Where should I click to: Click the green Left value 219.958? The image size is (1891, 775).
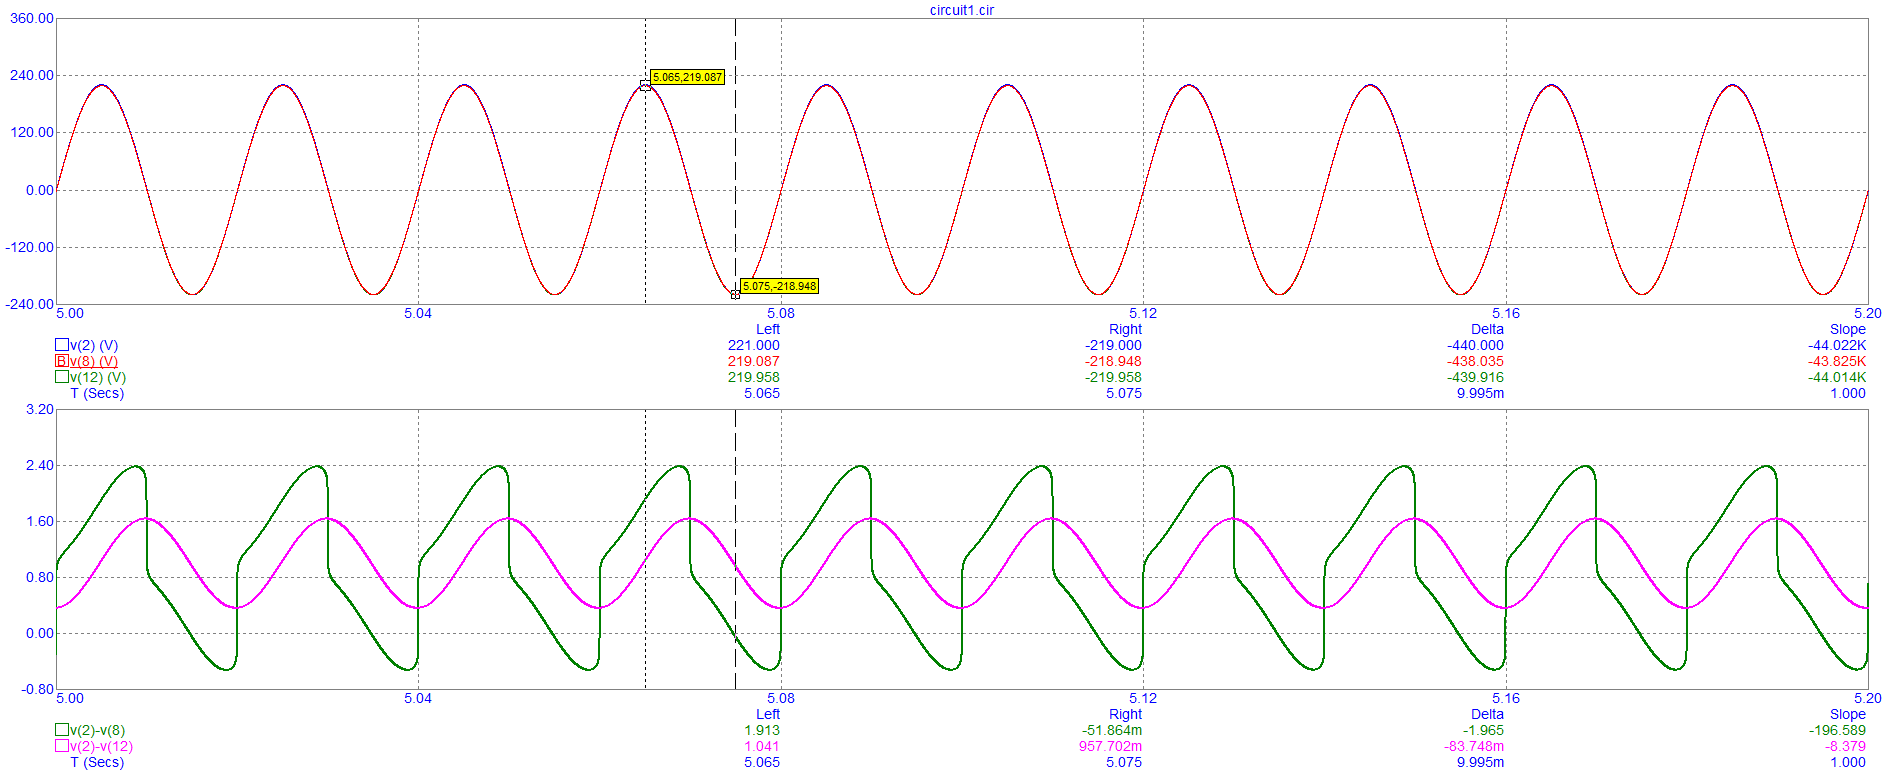[754, 377]
